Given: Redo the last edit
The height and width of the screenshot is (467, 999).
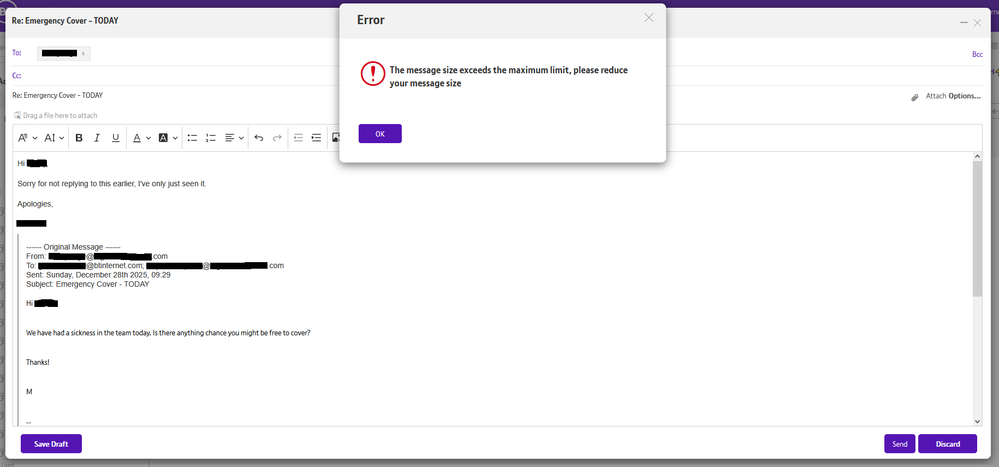Looking at the screenshot, I should coord(277,138).
